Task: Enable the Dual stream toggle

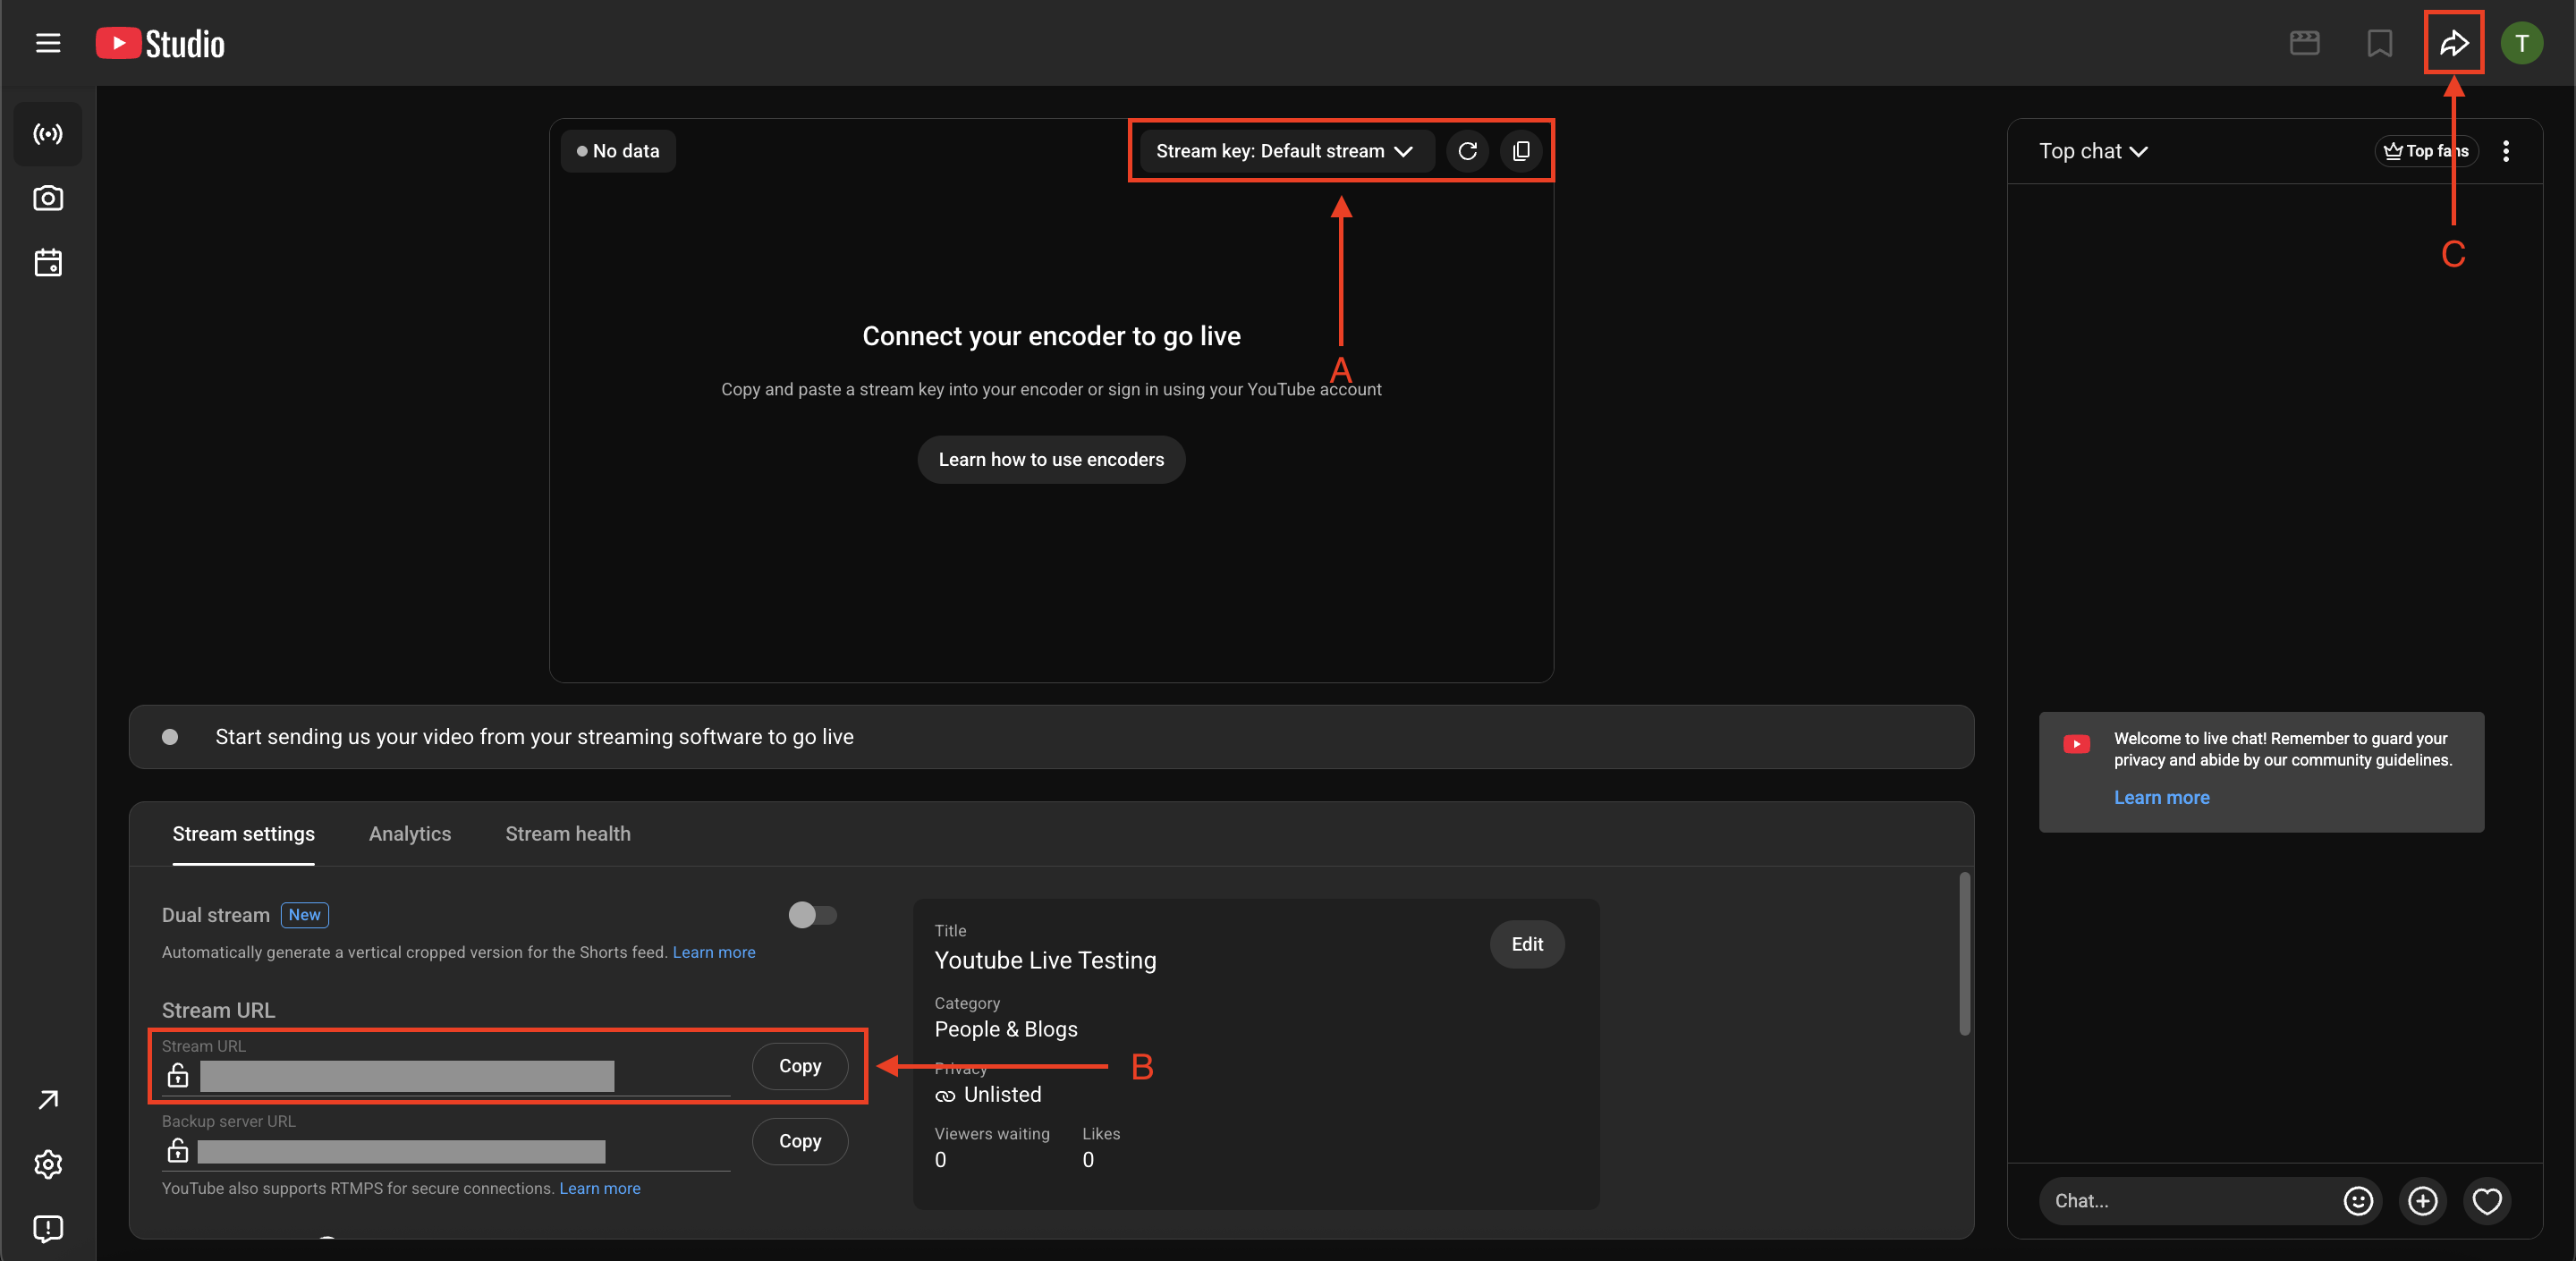Action: (812, 915)
